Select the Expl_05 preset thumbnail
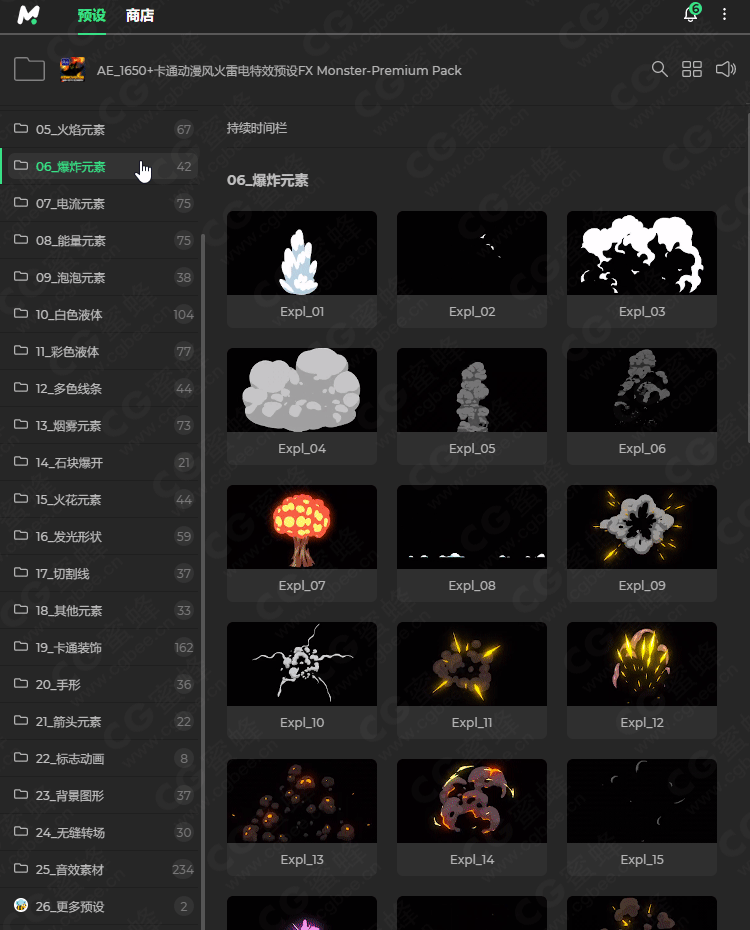Viewport: 750px width, 930px height. coord(472,390)
